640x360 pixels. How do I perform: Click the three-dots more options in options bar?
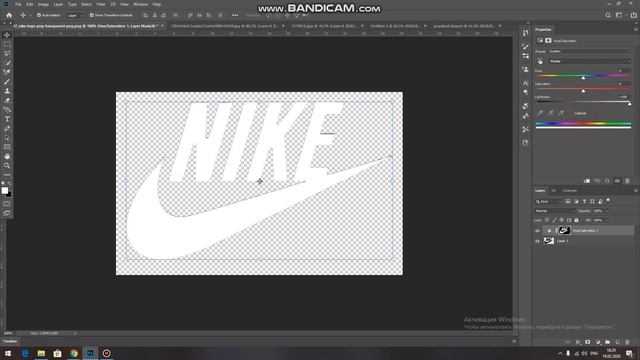235,15
